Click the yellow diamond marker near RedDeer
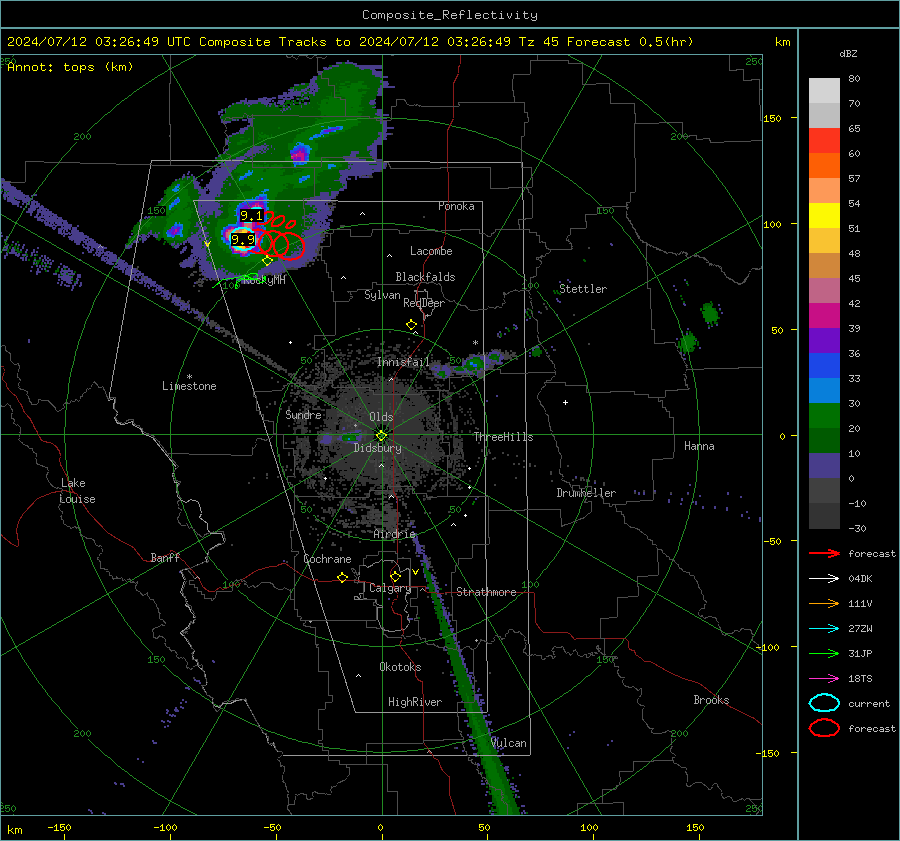900x841 pixels. (x=412, y=325)
